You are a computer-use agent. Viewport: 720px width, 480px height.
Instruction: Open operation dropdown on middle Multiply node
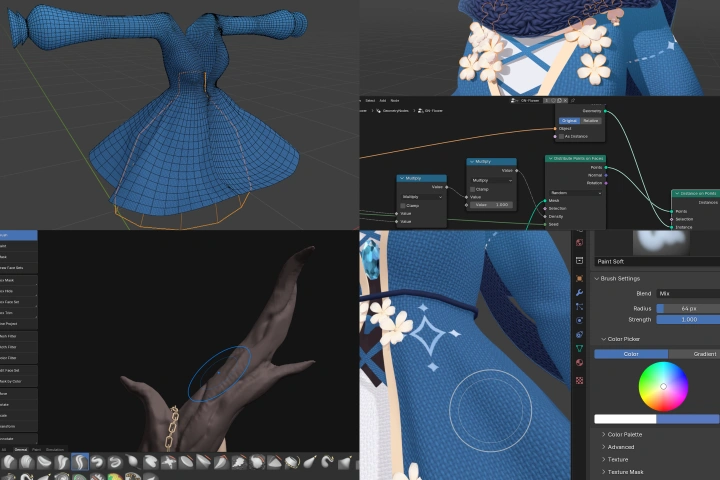pos(491,181)
